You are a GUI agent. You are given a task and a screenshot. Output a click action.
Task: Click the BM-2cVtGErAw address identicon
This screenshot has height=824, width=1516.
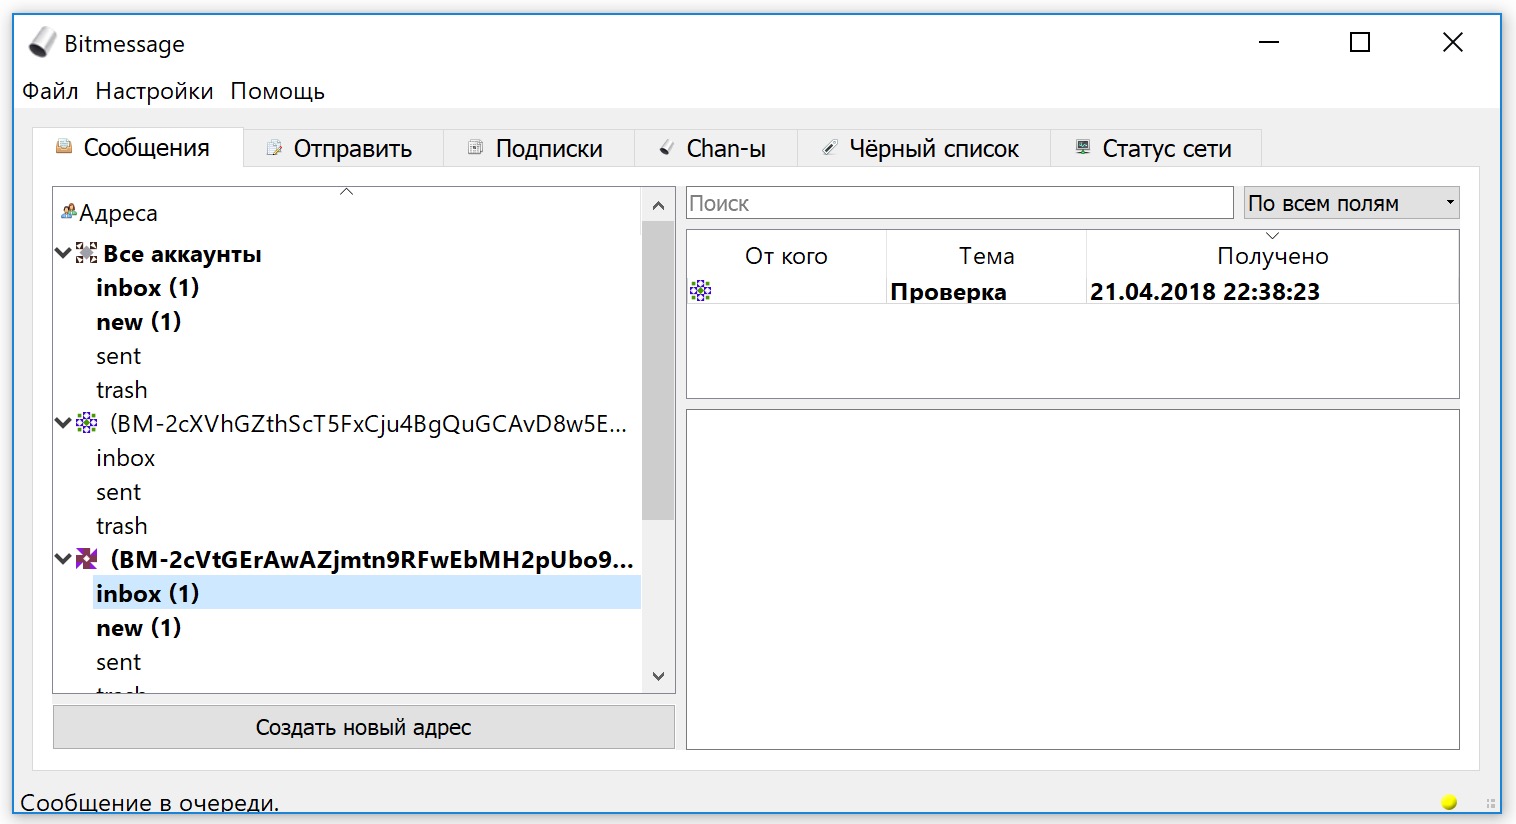click(87, 559)
